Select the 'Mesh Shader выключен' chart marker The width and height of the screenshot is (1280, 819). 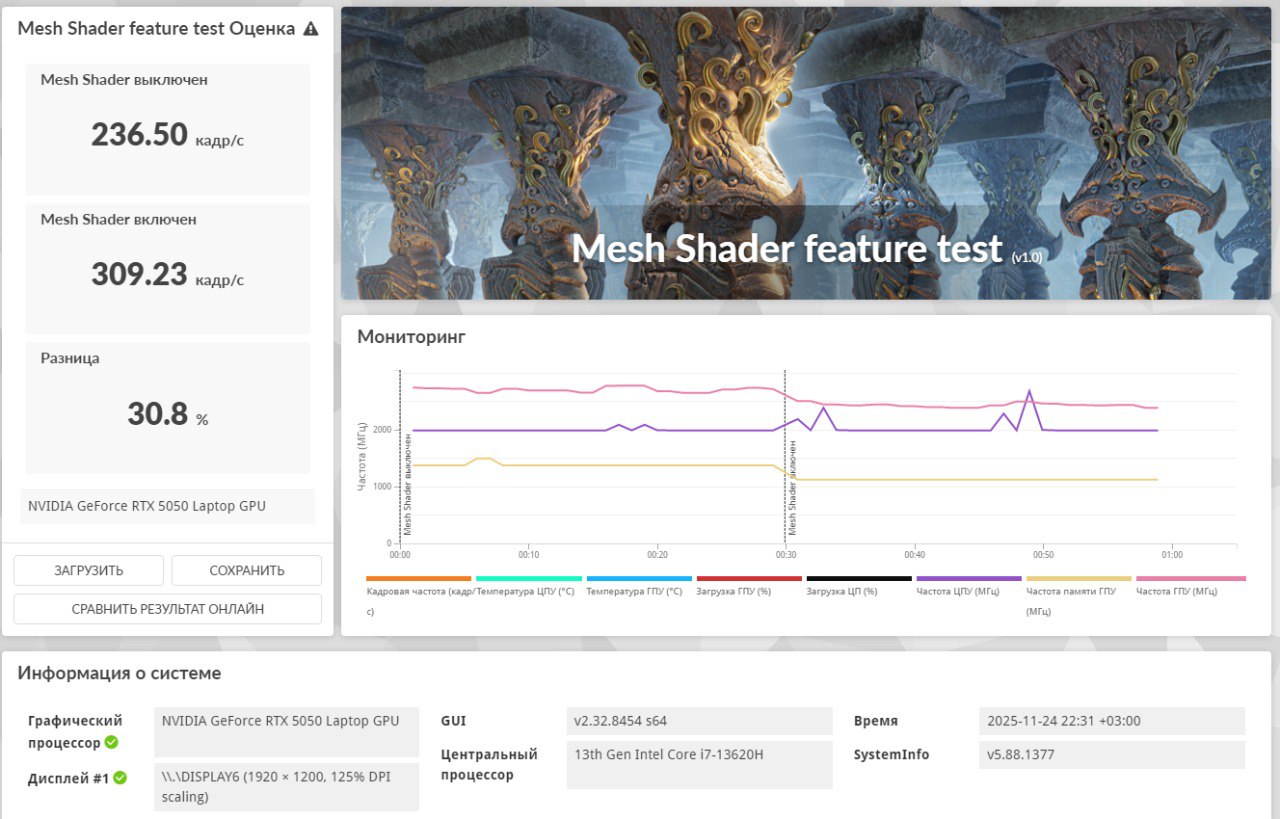click(408, 485)
